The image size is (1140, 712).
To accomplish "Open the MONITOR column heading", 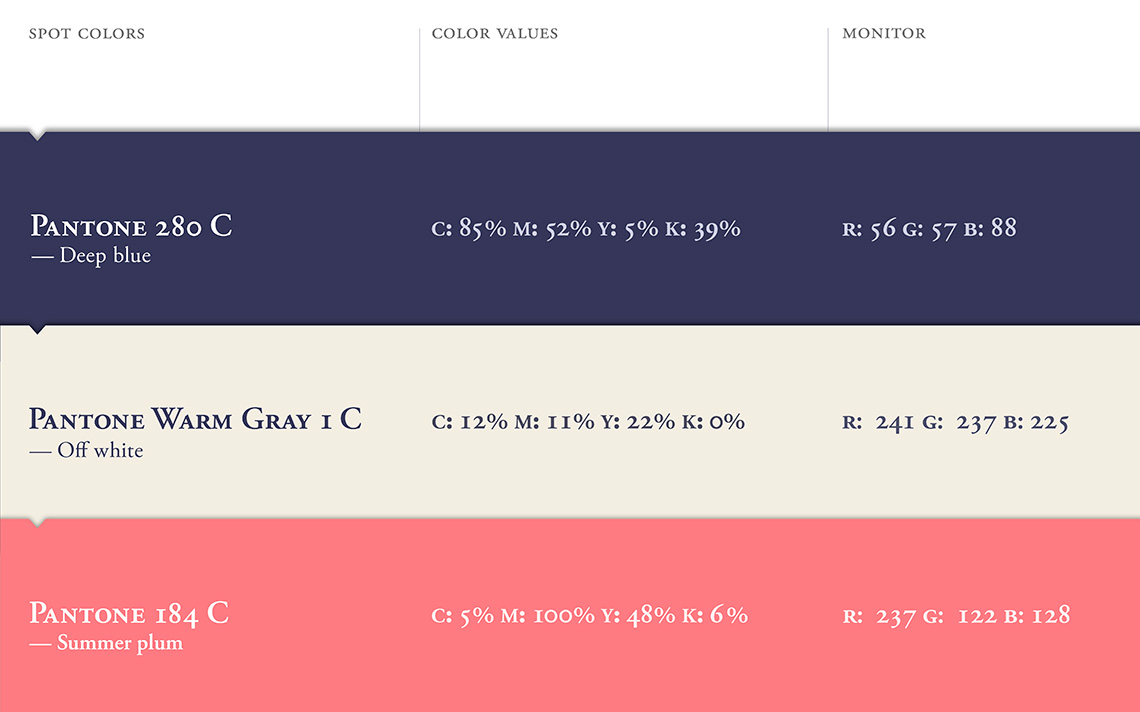I will (x=884, y=34).
